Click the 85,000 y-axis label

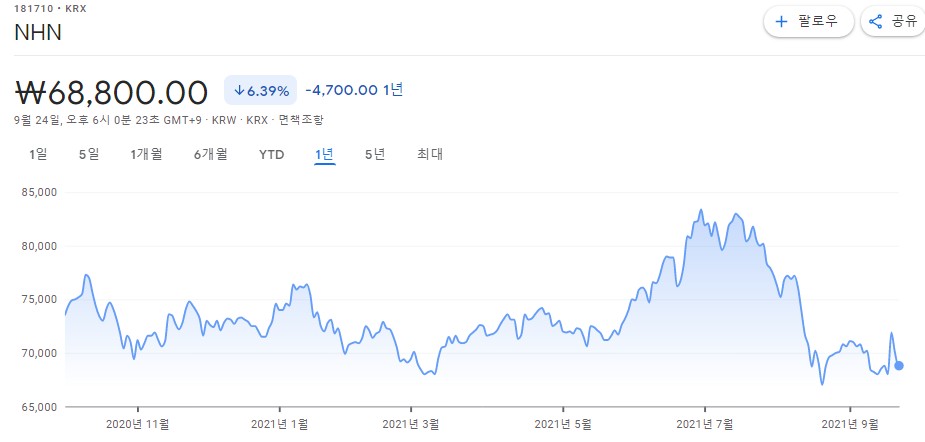[38, 192]
